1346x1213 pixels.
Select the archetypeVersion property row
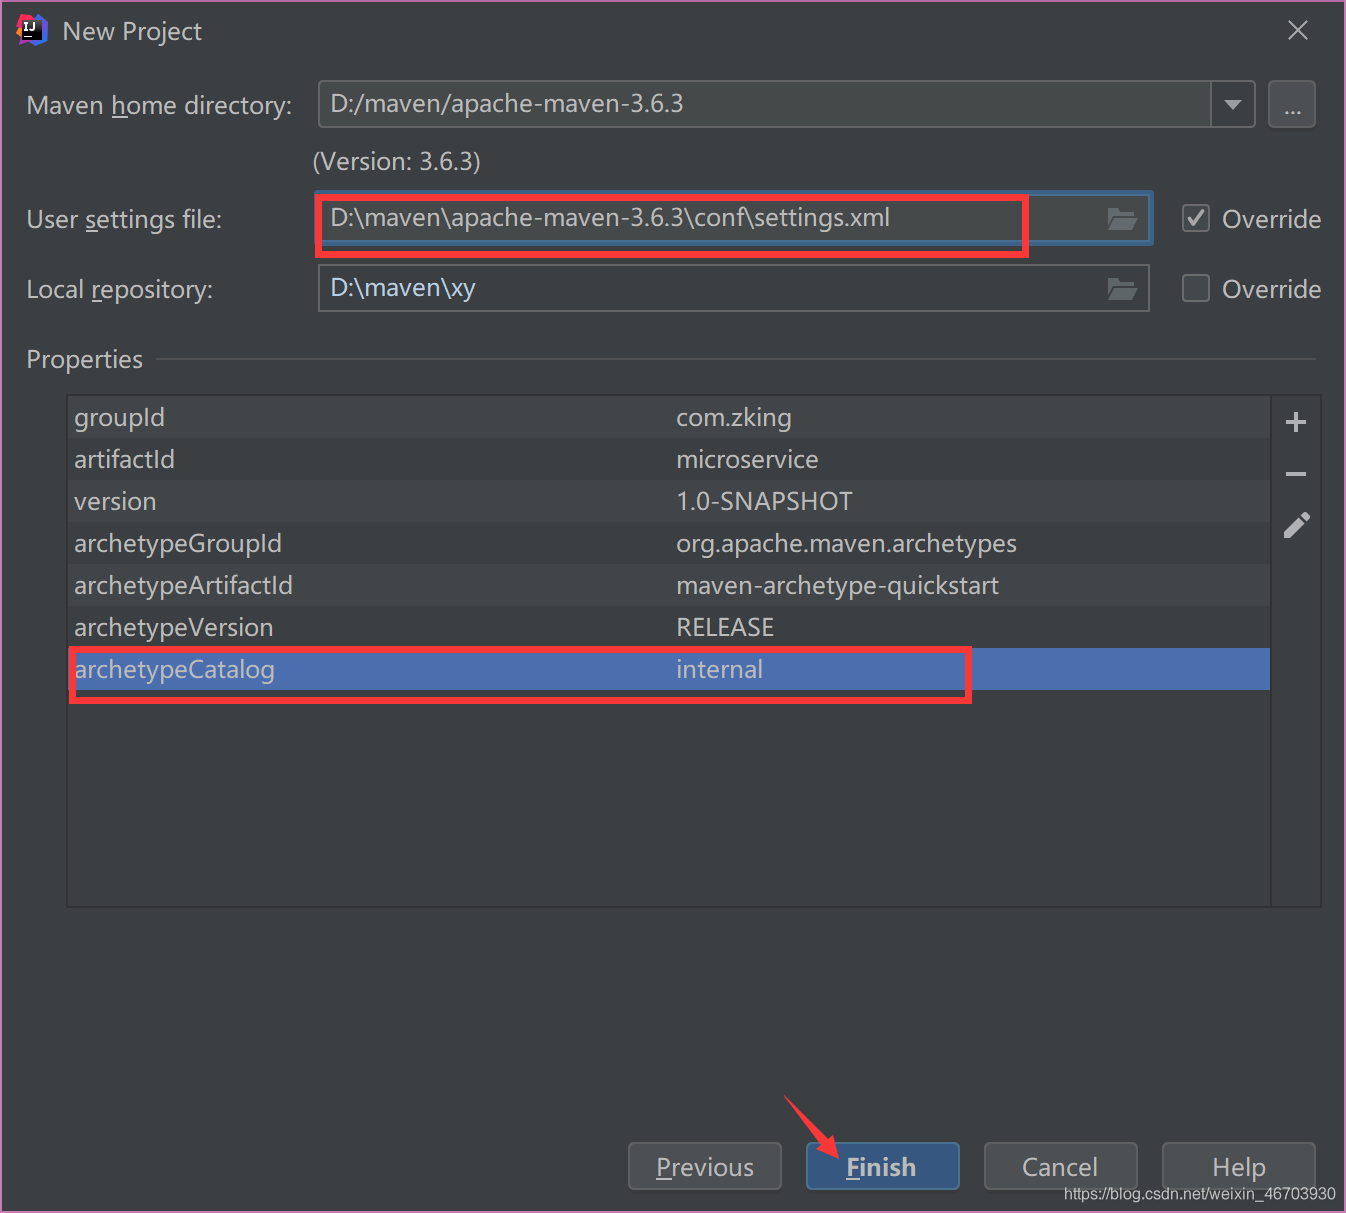[669, 627]
